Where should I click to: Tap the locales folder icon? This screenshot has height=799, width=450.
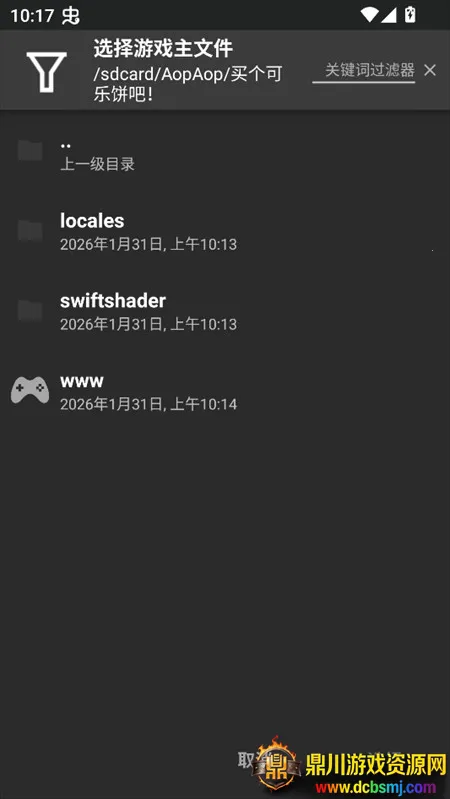(30, 230)
